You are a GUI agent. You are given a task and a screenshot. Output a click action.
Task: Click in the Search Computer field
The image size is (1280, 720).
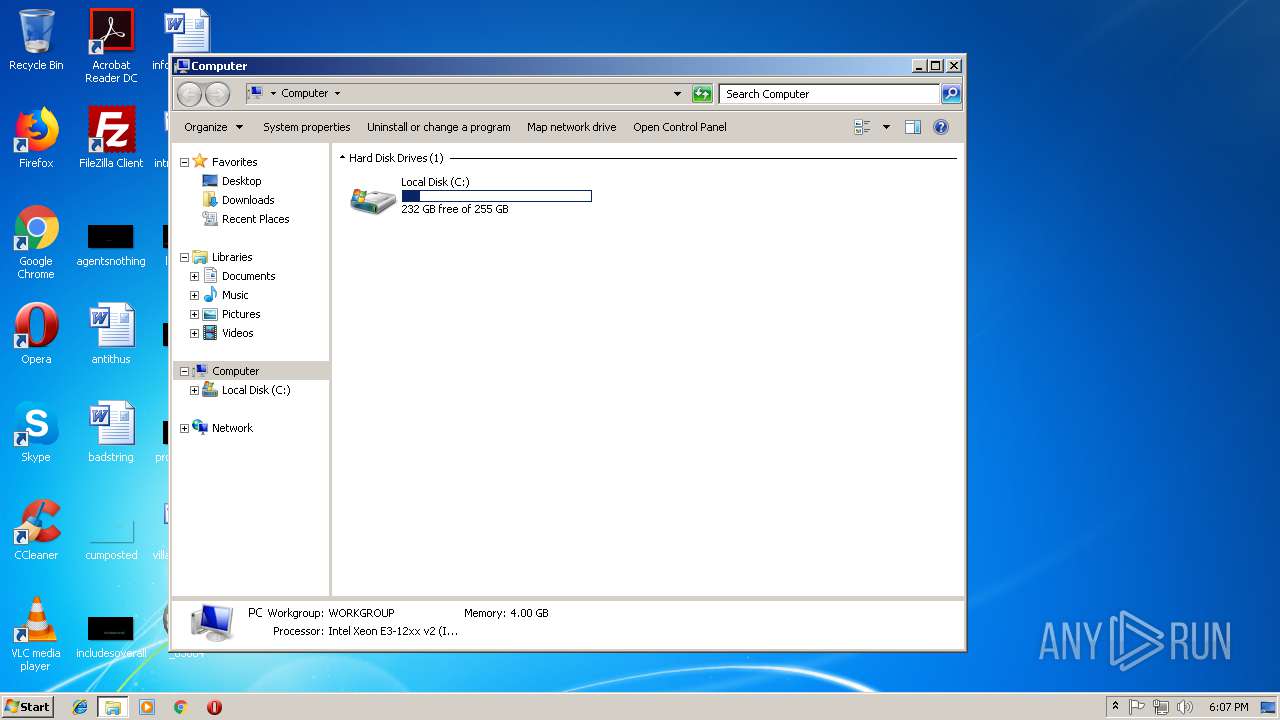[x=829, y=94]
